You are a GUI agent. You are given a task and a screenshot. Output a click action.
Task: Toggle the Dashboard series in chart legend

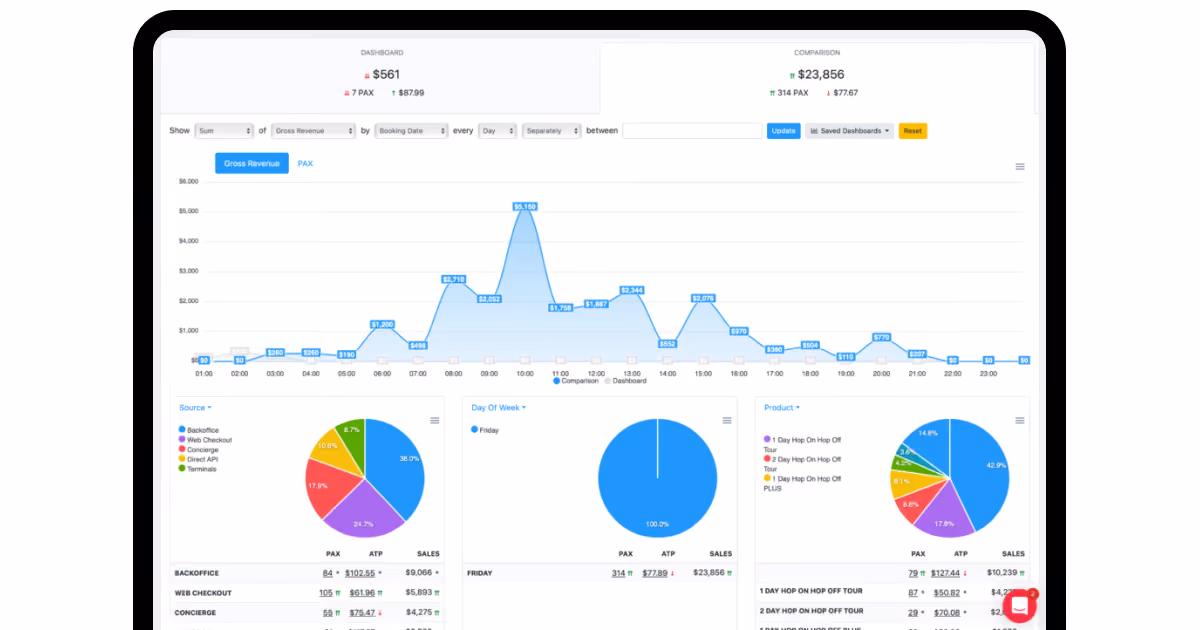pos(625,381)
